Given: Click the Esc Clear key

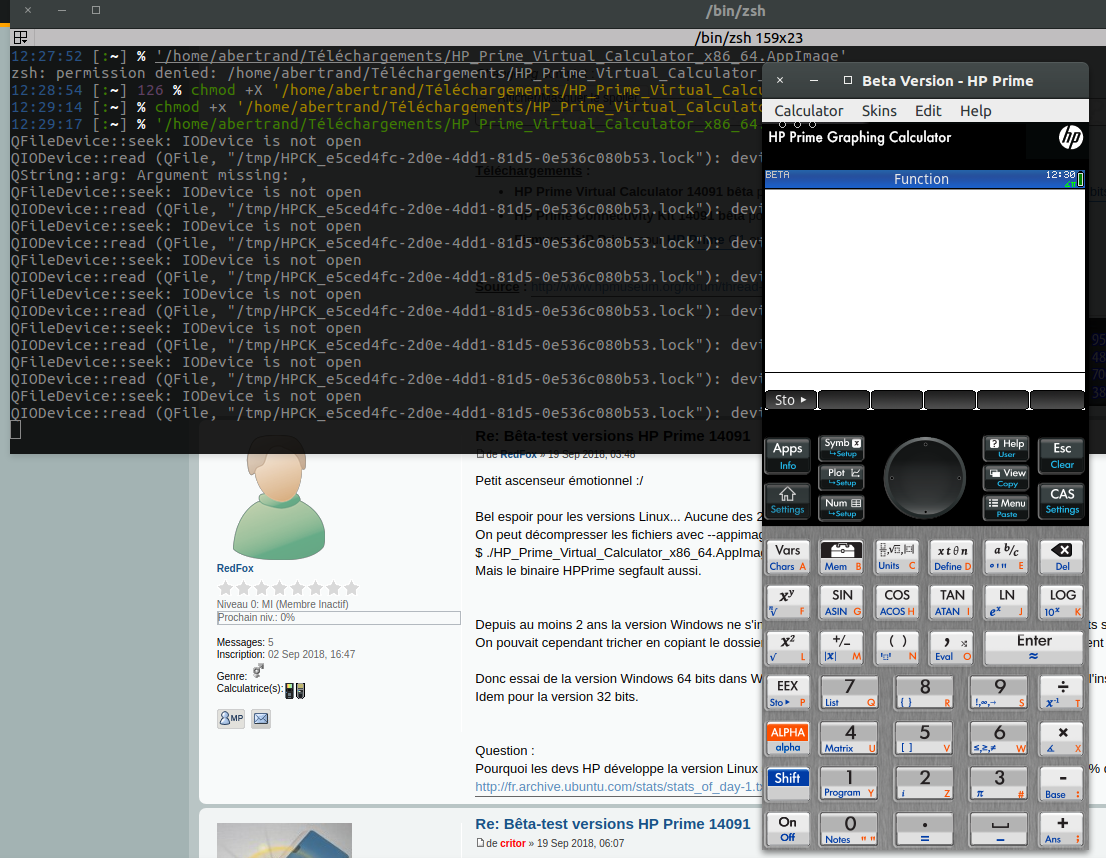Looking at the screenshot, I should click(1062, 455).
